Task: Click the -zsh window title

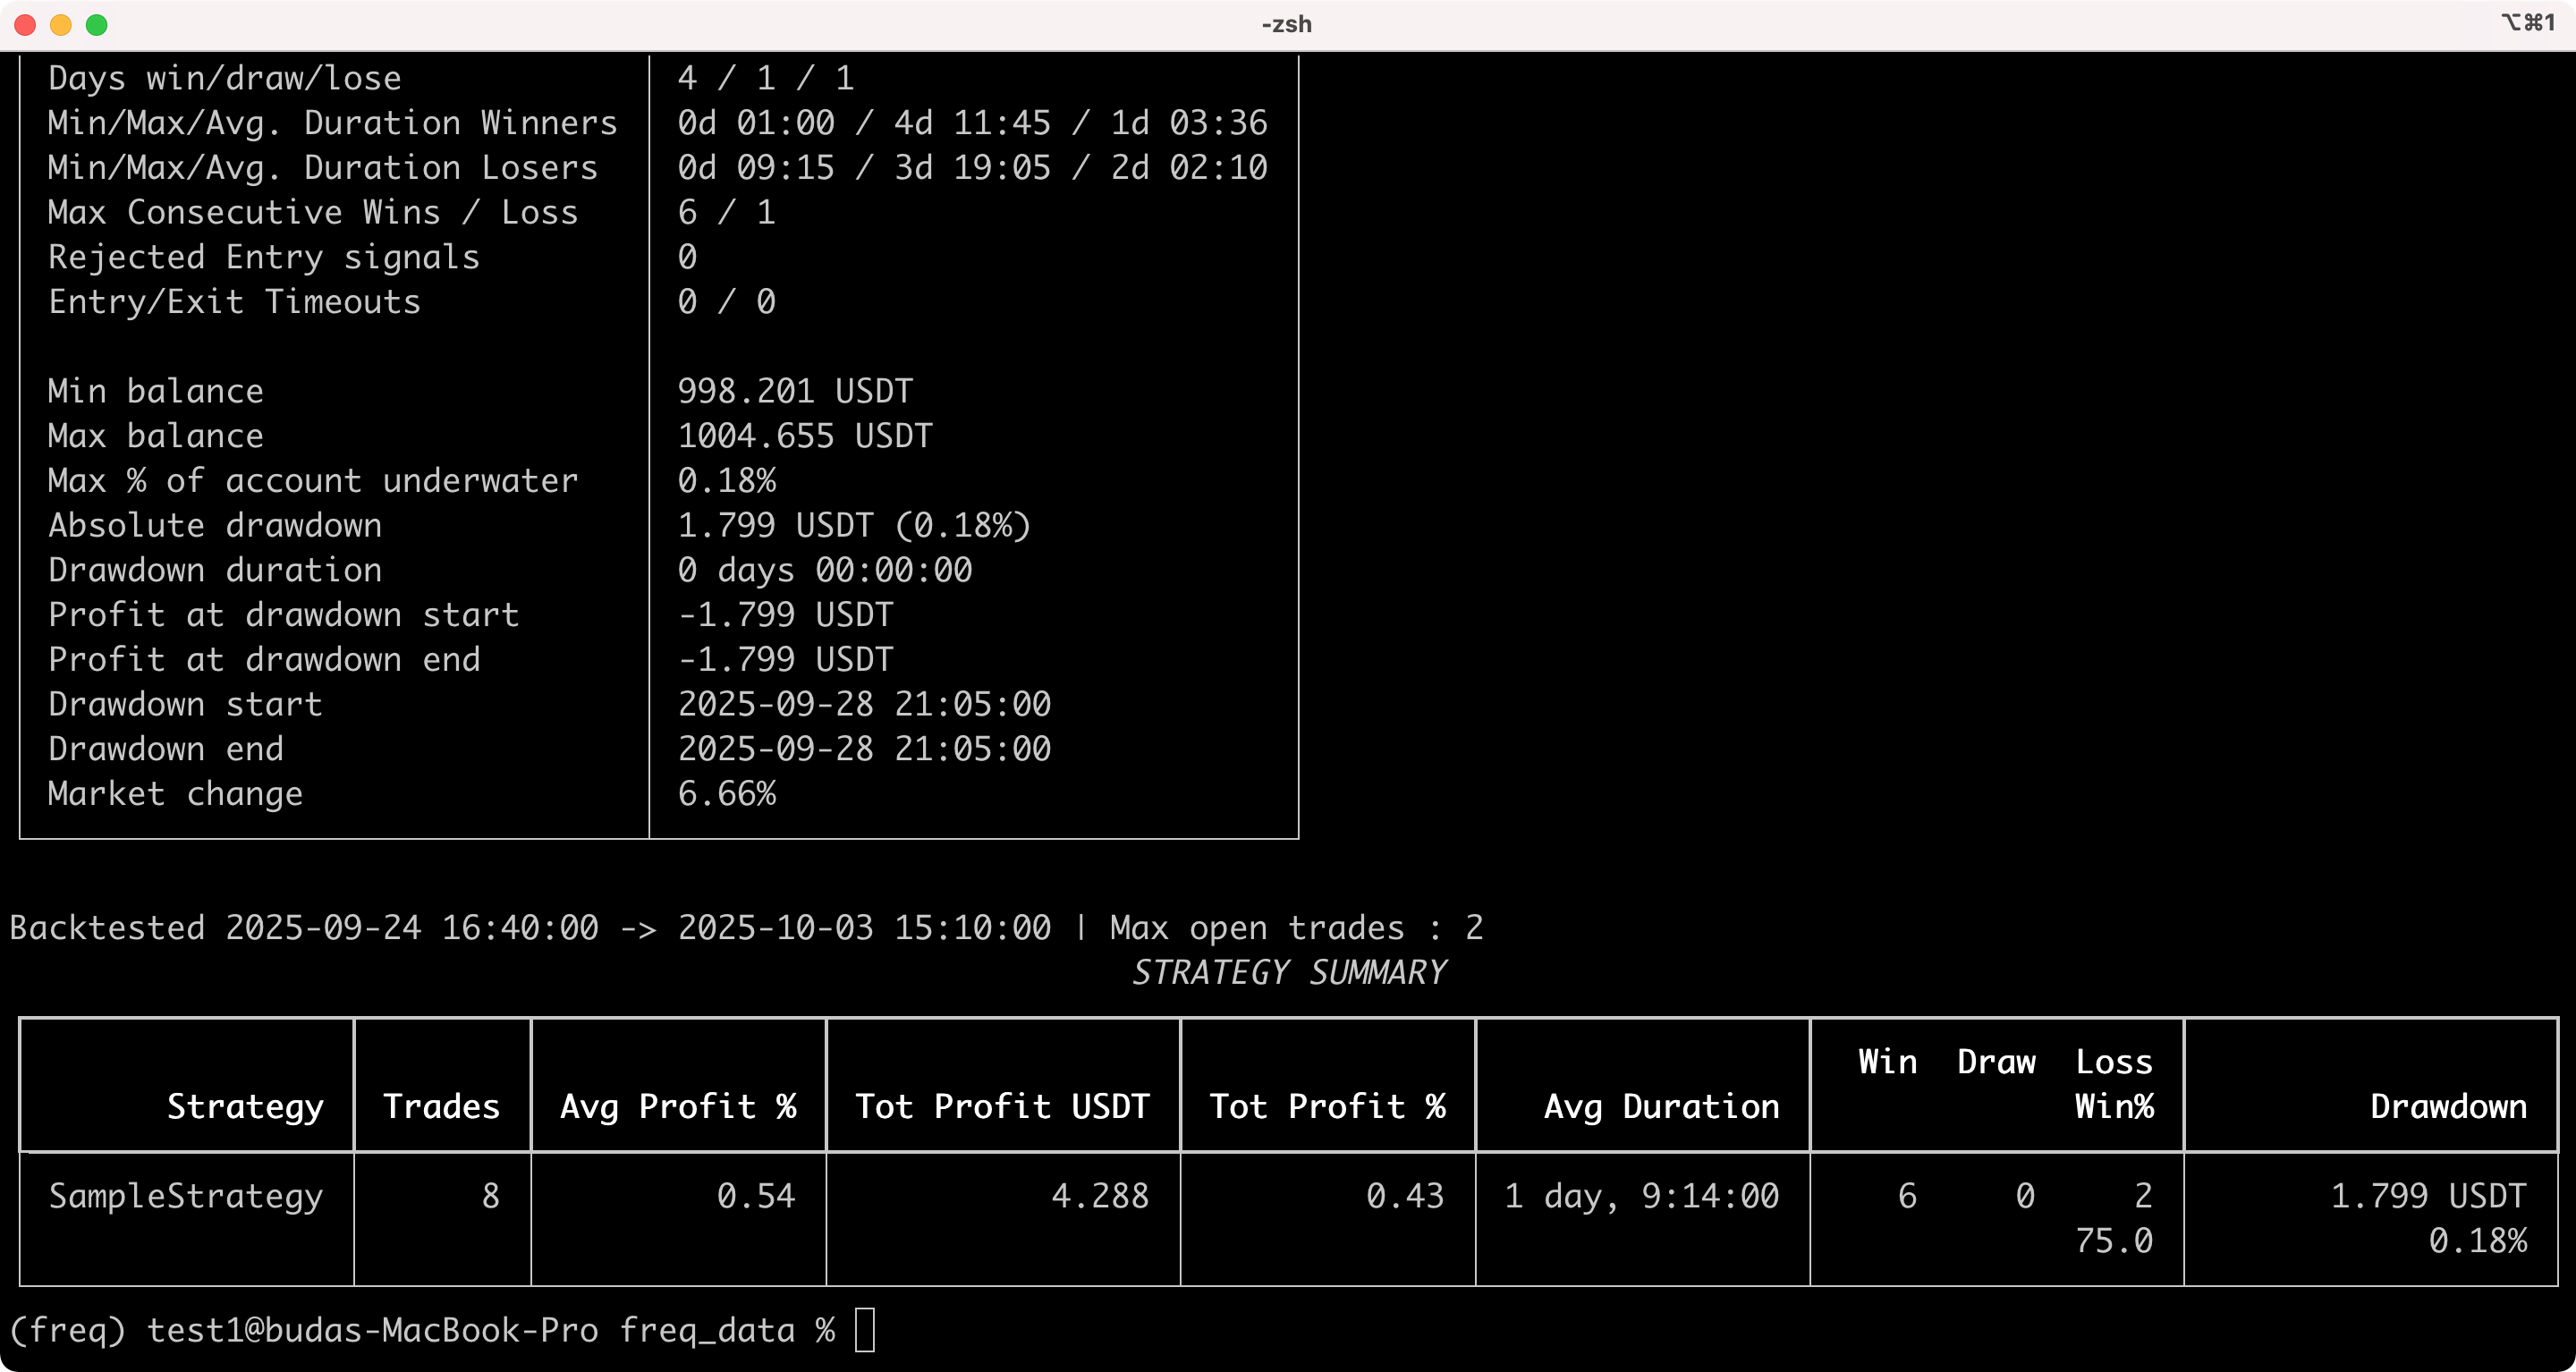Action: point(1286,24)
